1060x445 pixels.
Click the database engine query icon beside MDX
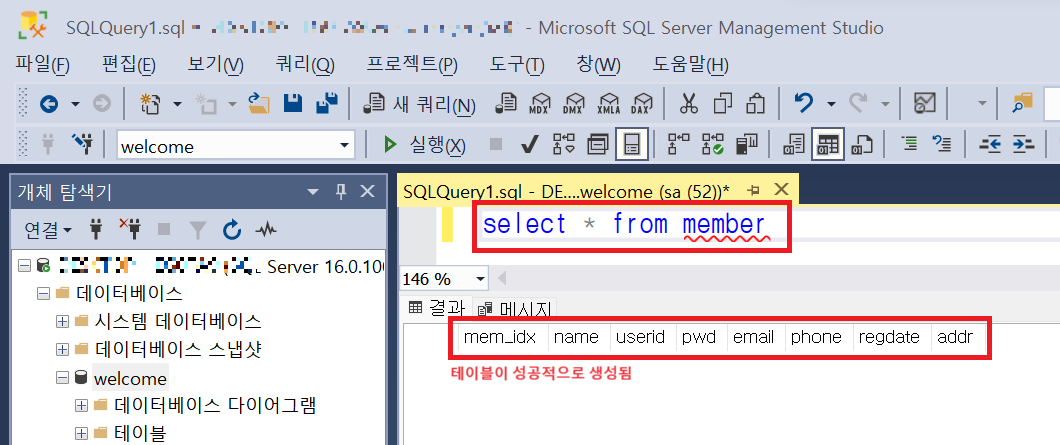tap(506, 103)
